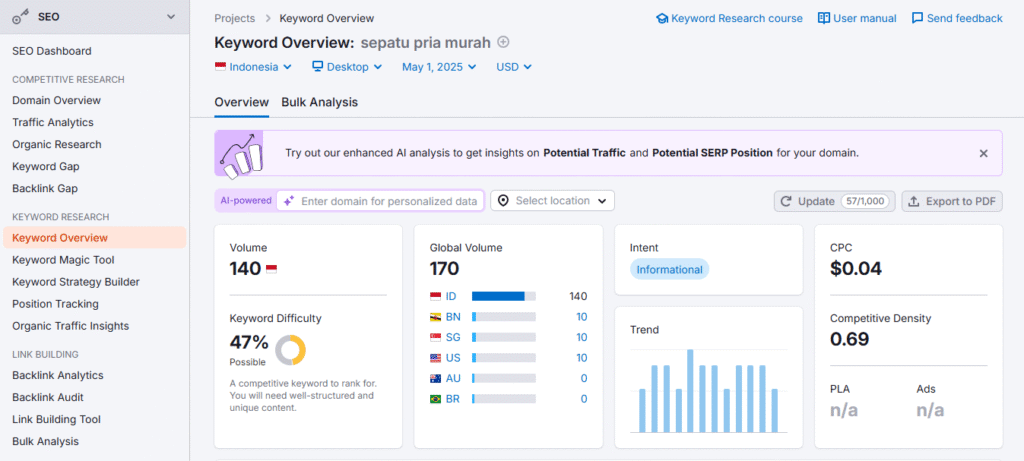Viewport: 1024px width, 461px height.
Task: Open Organic Traffic Insights in the sidebar
Action: tap(71, 326)
